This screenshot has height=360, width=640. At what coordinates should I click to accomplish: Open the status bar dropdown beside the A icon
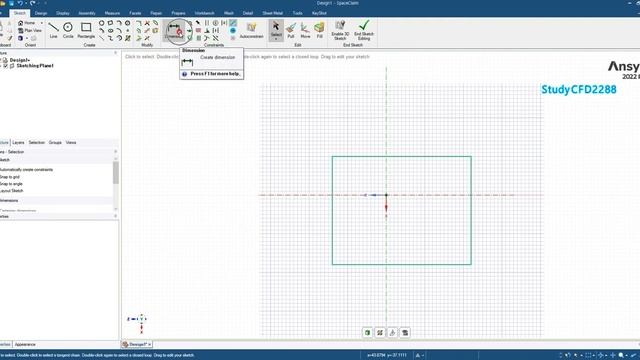tap(423, 356)
